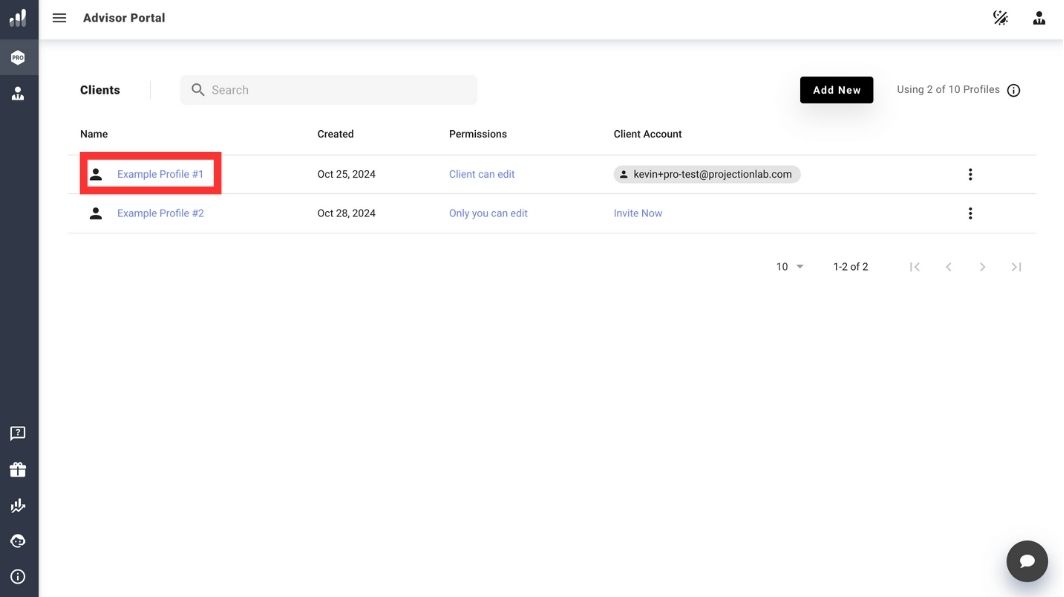Viewport: 1064px width, 597px height.
Task: Click Invite Now for Example Profile #2
Action: pos(638,212)
